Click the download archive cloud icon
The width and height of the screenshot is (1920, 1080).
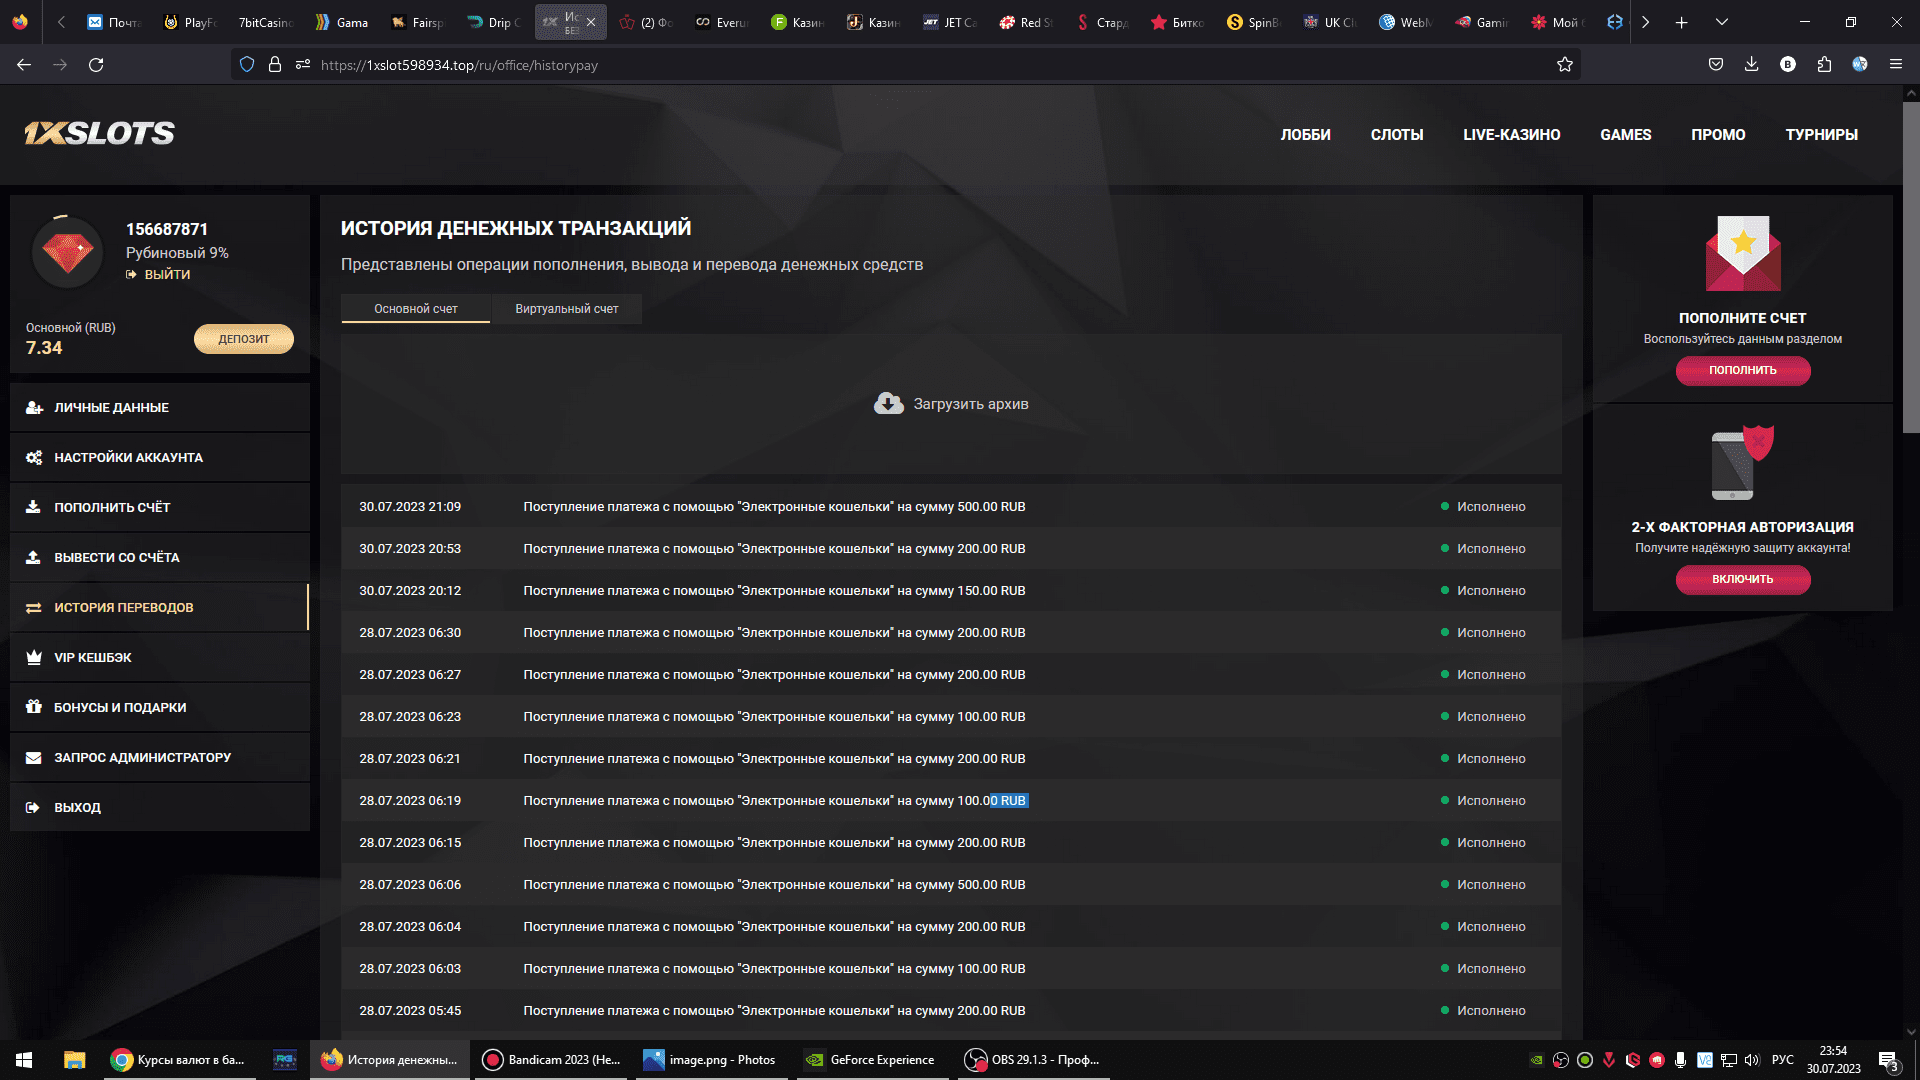tap(888, 403)
